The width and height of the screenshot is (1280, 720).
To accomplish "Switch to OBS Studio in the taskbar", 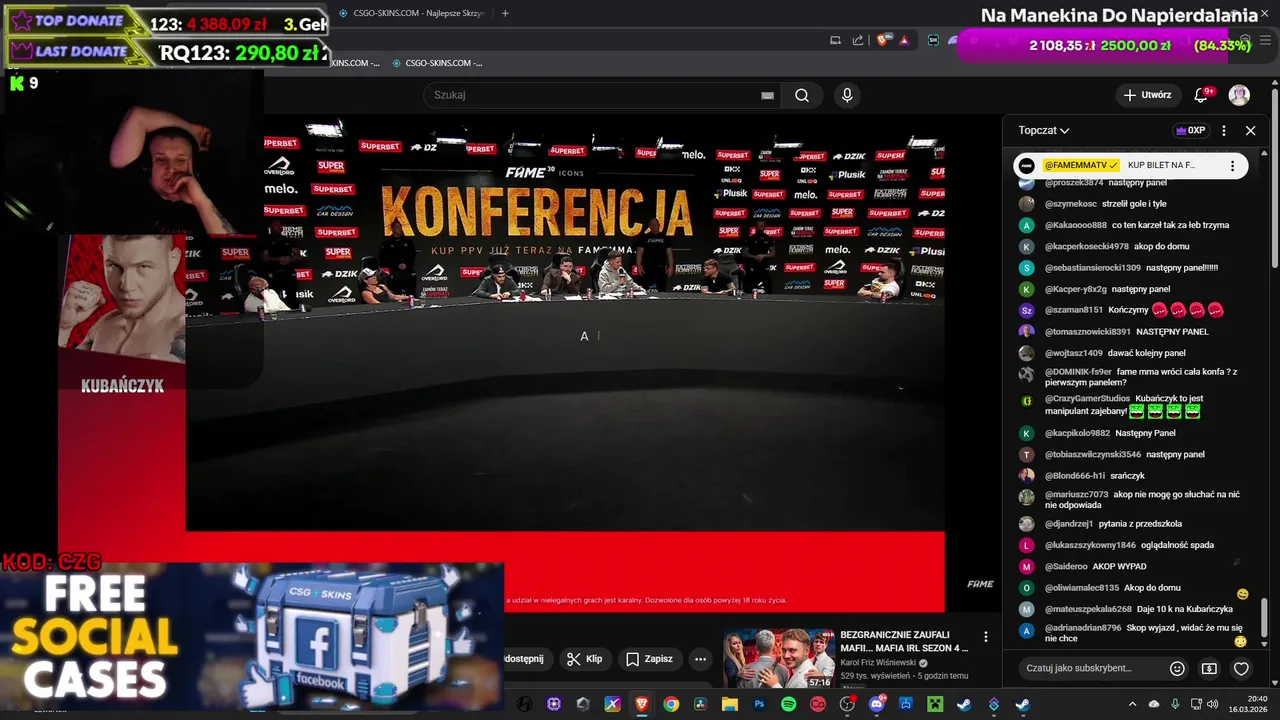I will (847, 704).
